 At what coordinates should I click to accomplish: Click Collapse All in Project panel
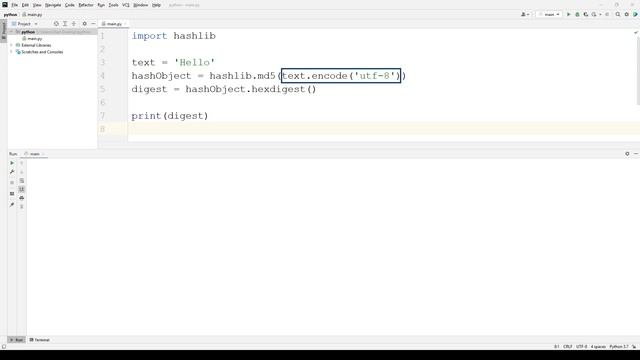74,24
